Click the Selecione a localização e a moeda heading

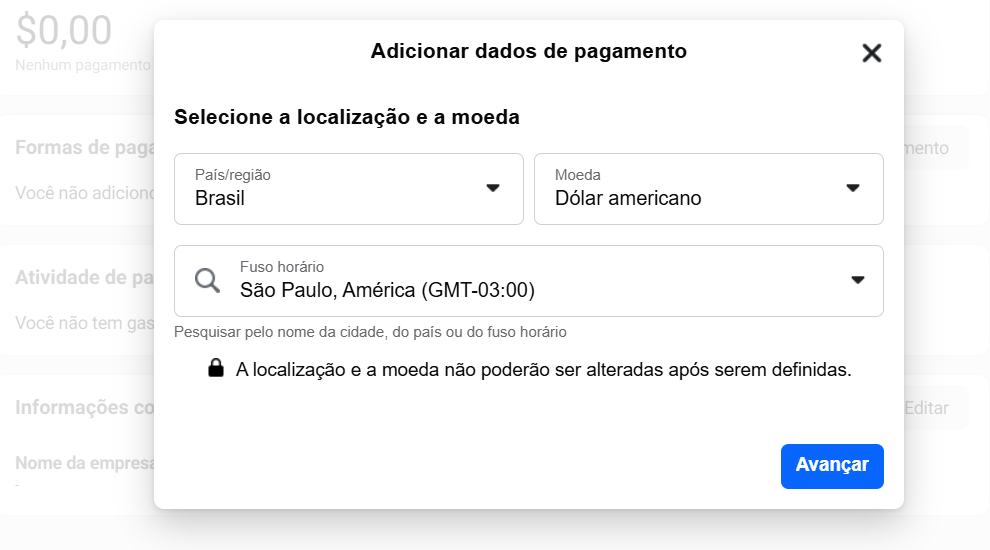347,117
